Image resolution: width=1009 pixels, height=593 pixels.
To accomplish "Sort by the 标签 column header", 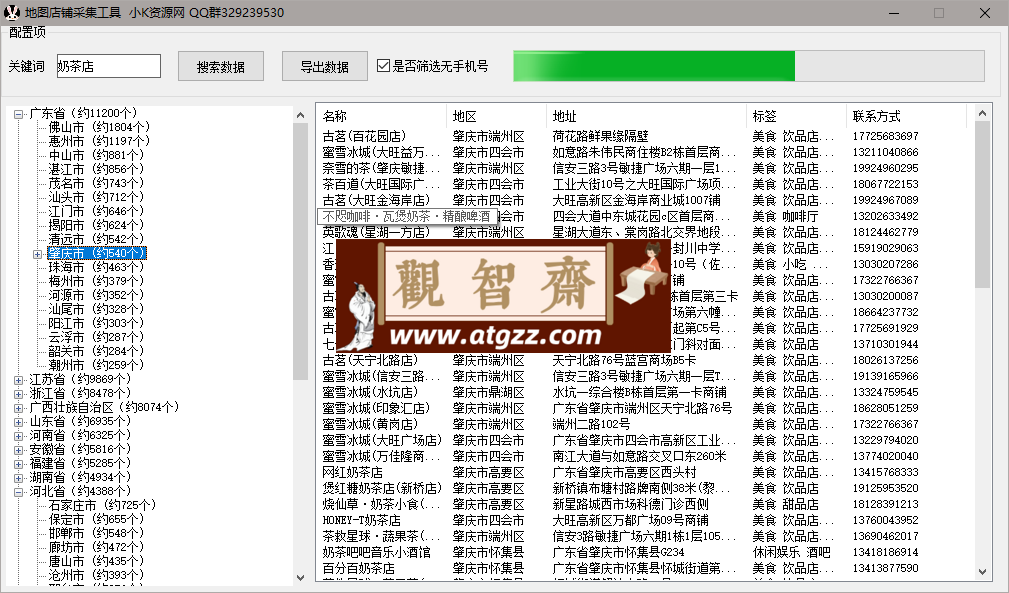I will [x=796, y=116].
